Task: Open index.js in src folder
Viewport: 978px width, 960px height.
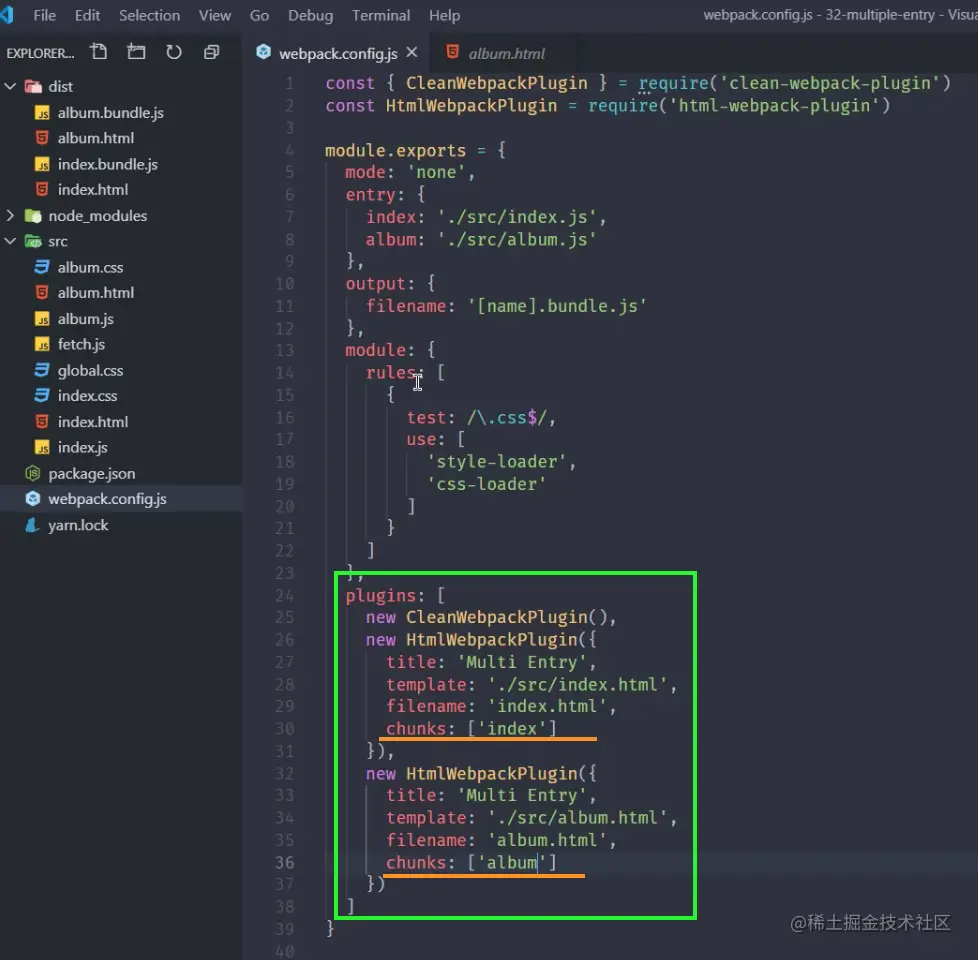Action: 82,448
